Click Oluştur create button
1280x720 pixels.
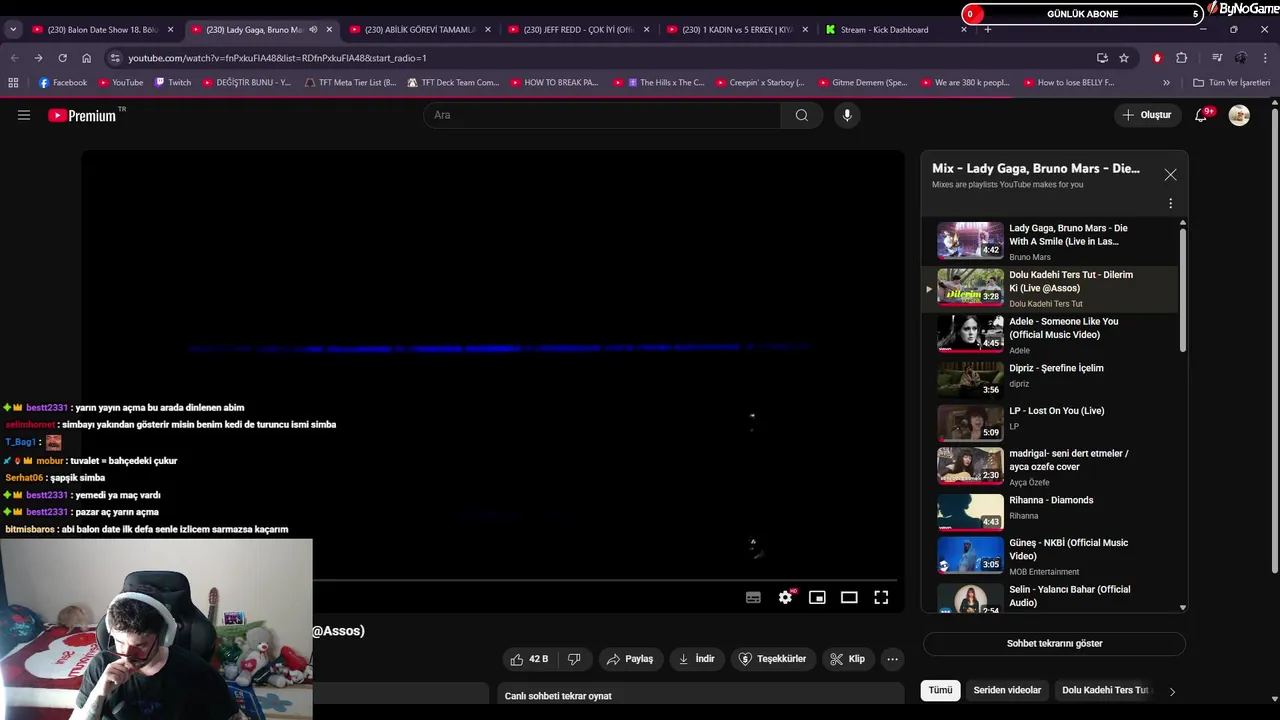[1146, 115]
